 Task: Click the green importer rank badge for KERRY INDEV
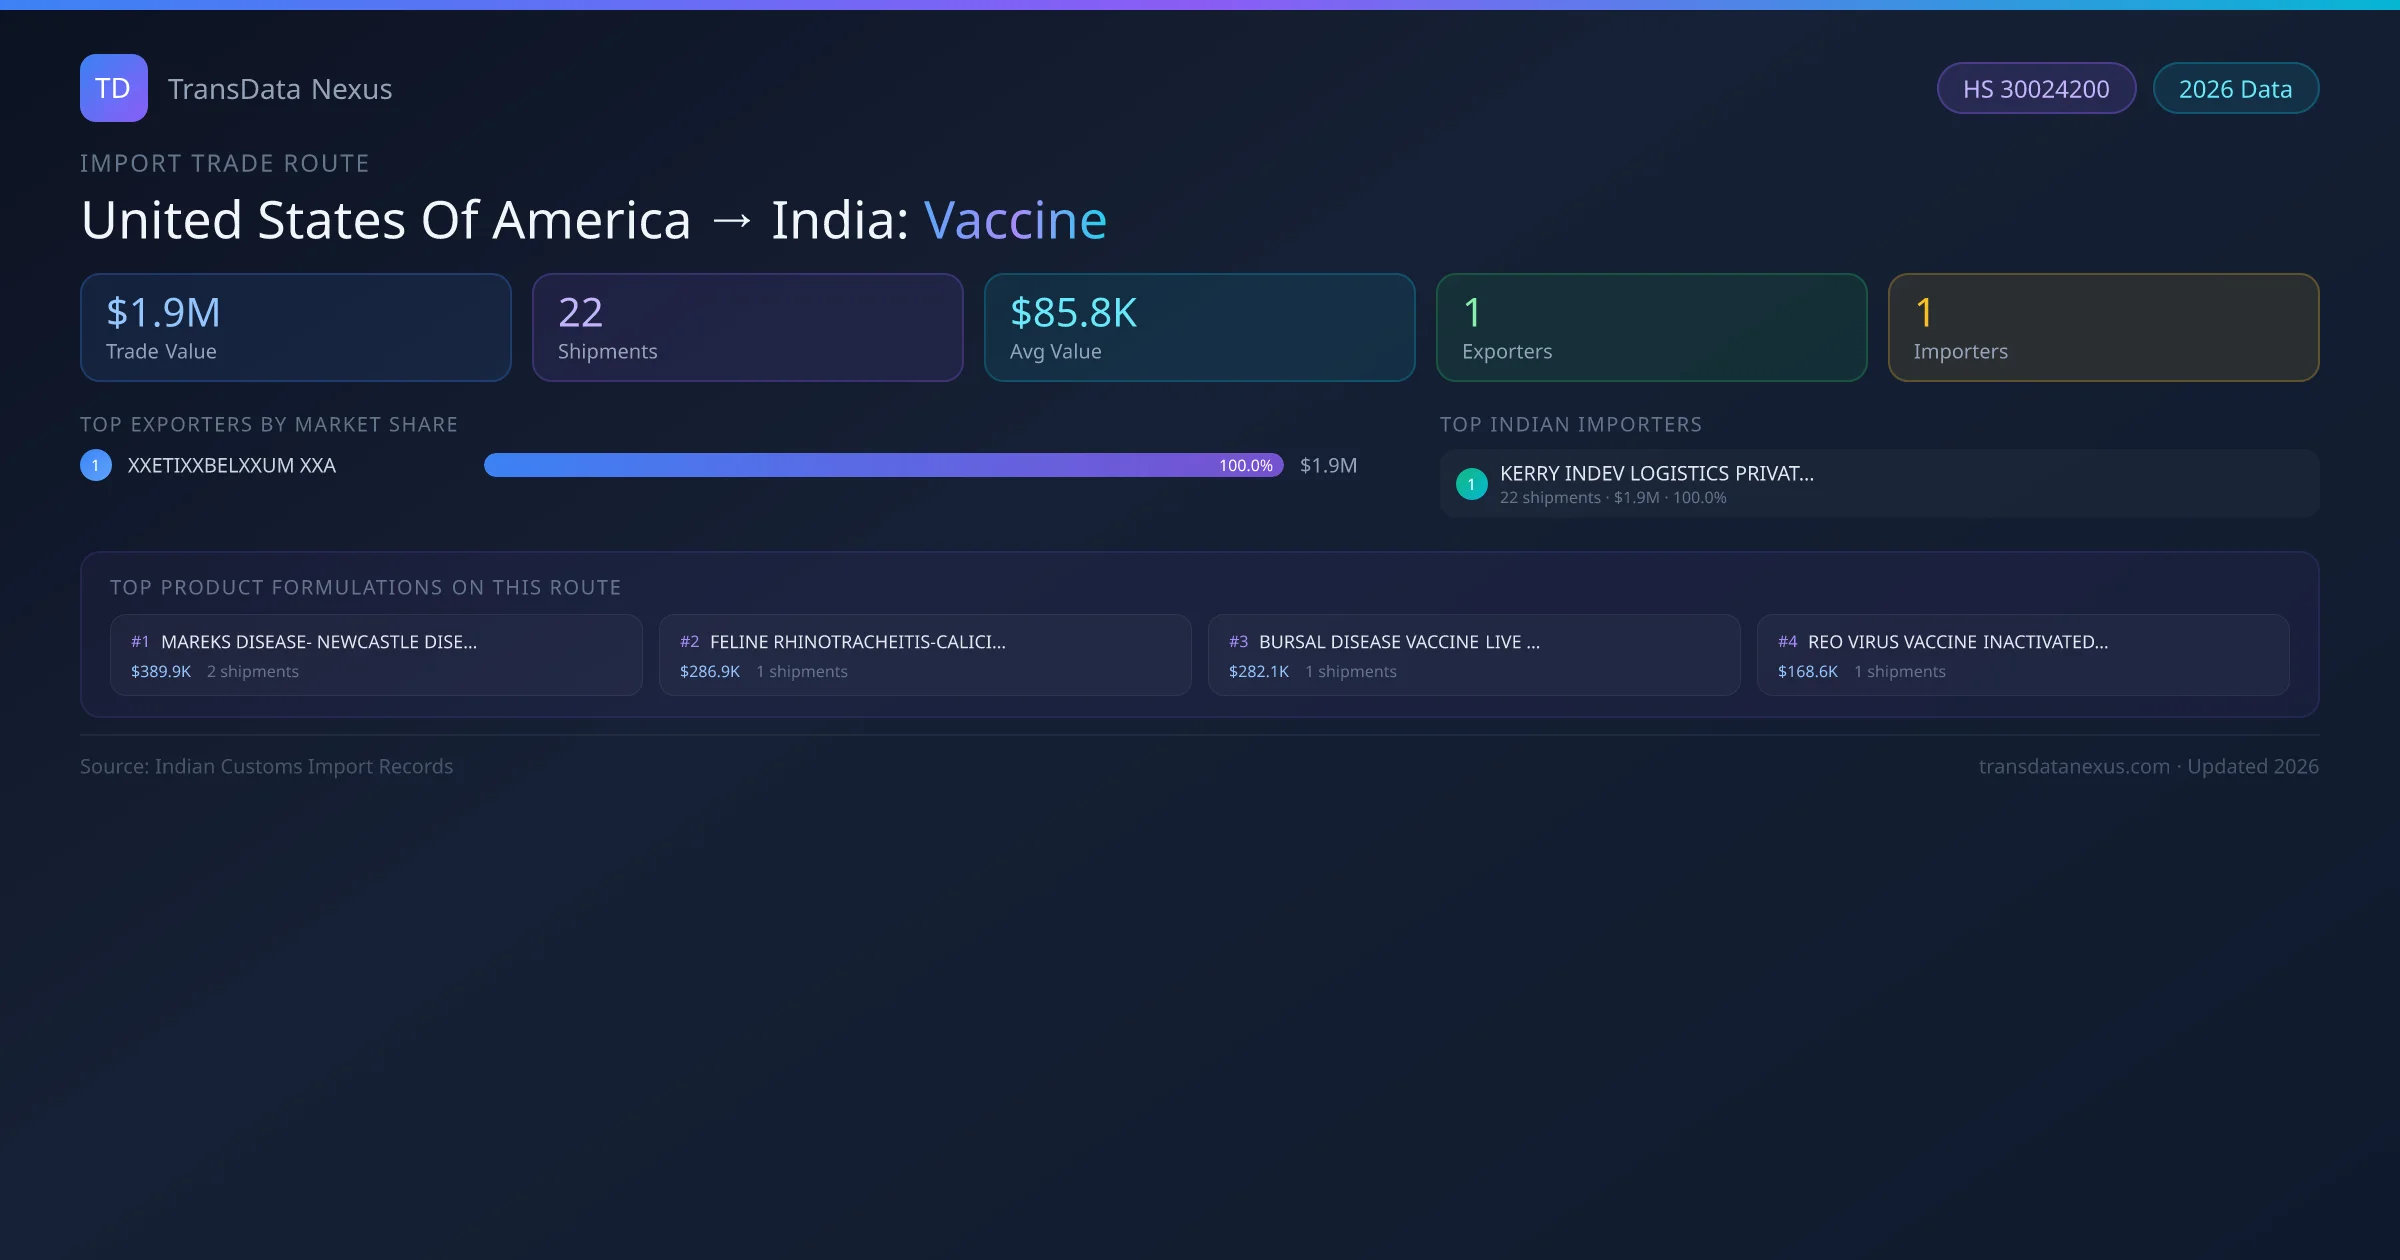click(1471, 483)
